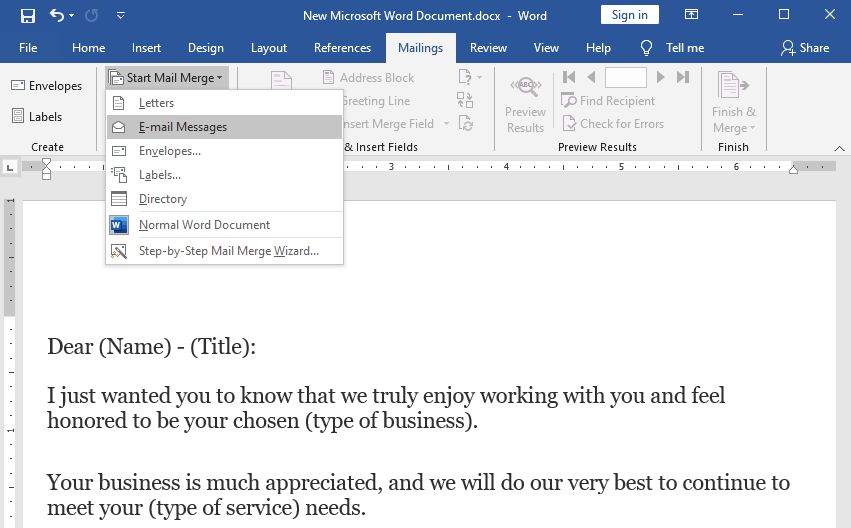
Task: Launch Step-by-Step Mail Merge Wizard
Action: click(x=225, y=251)
